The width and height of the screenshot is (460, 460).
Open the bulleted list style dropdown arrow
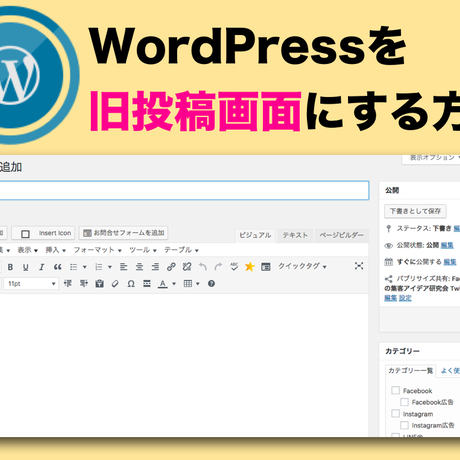pos(85,267)
